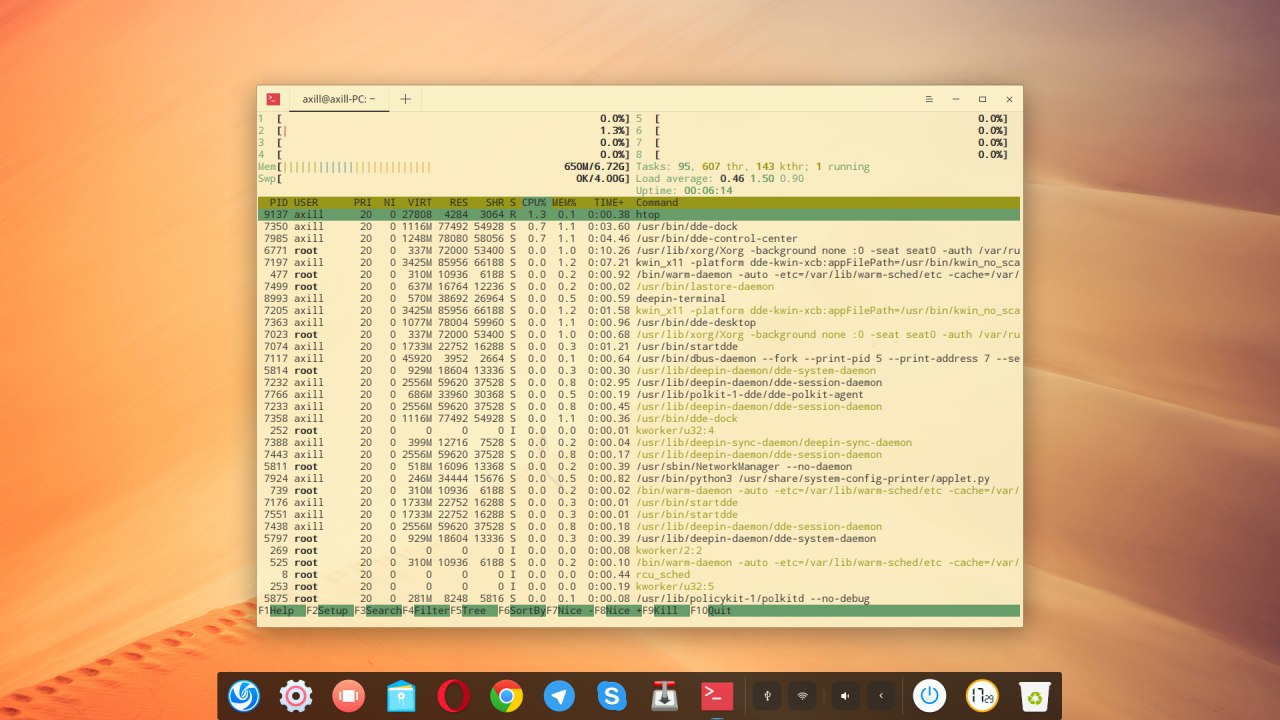The width and height of the screenshot is (1280, 720).
Task: Sort by the Command column header
Action: pos(657,203)
